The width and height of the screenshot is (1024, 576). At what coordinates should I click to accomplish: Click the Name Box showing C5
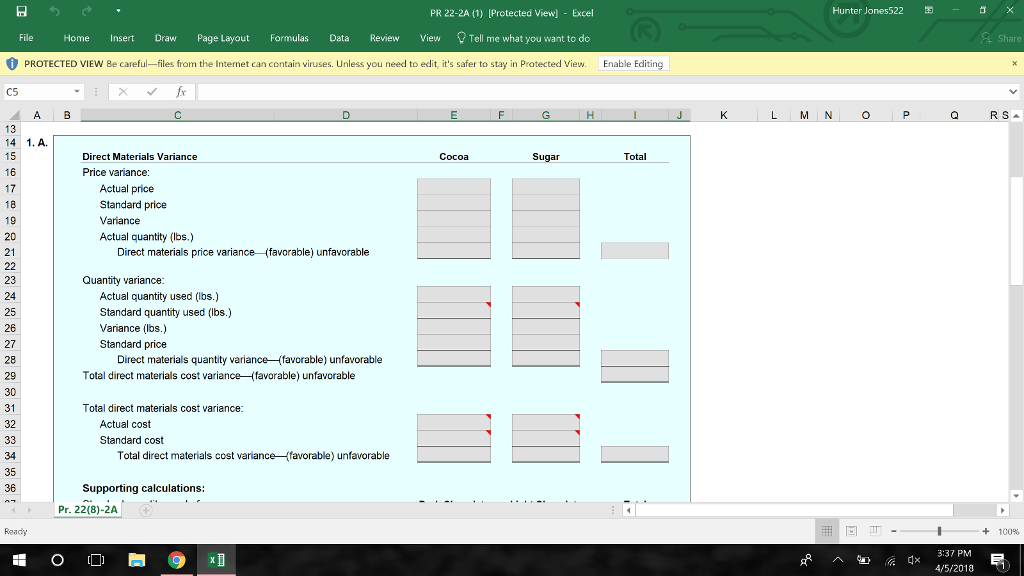pyautogui.click(x=38, y=92)
